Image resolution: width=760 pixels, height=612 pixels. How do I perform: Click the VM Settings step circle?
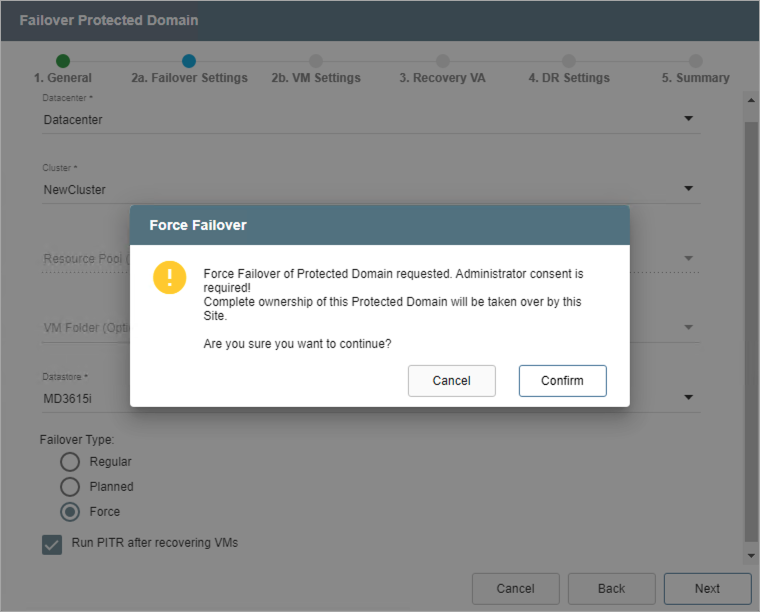tap(316, 61)
